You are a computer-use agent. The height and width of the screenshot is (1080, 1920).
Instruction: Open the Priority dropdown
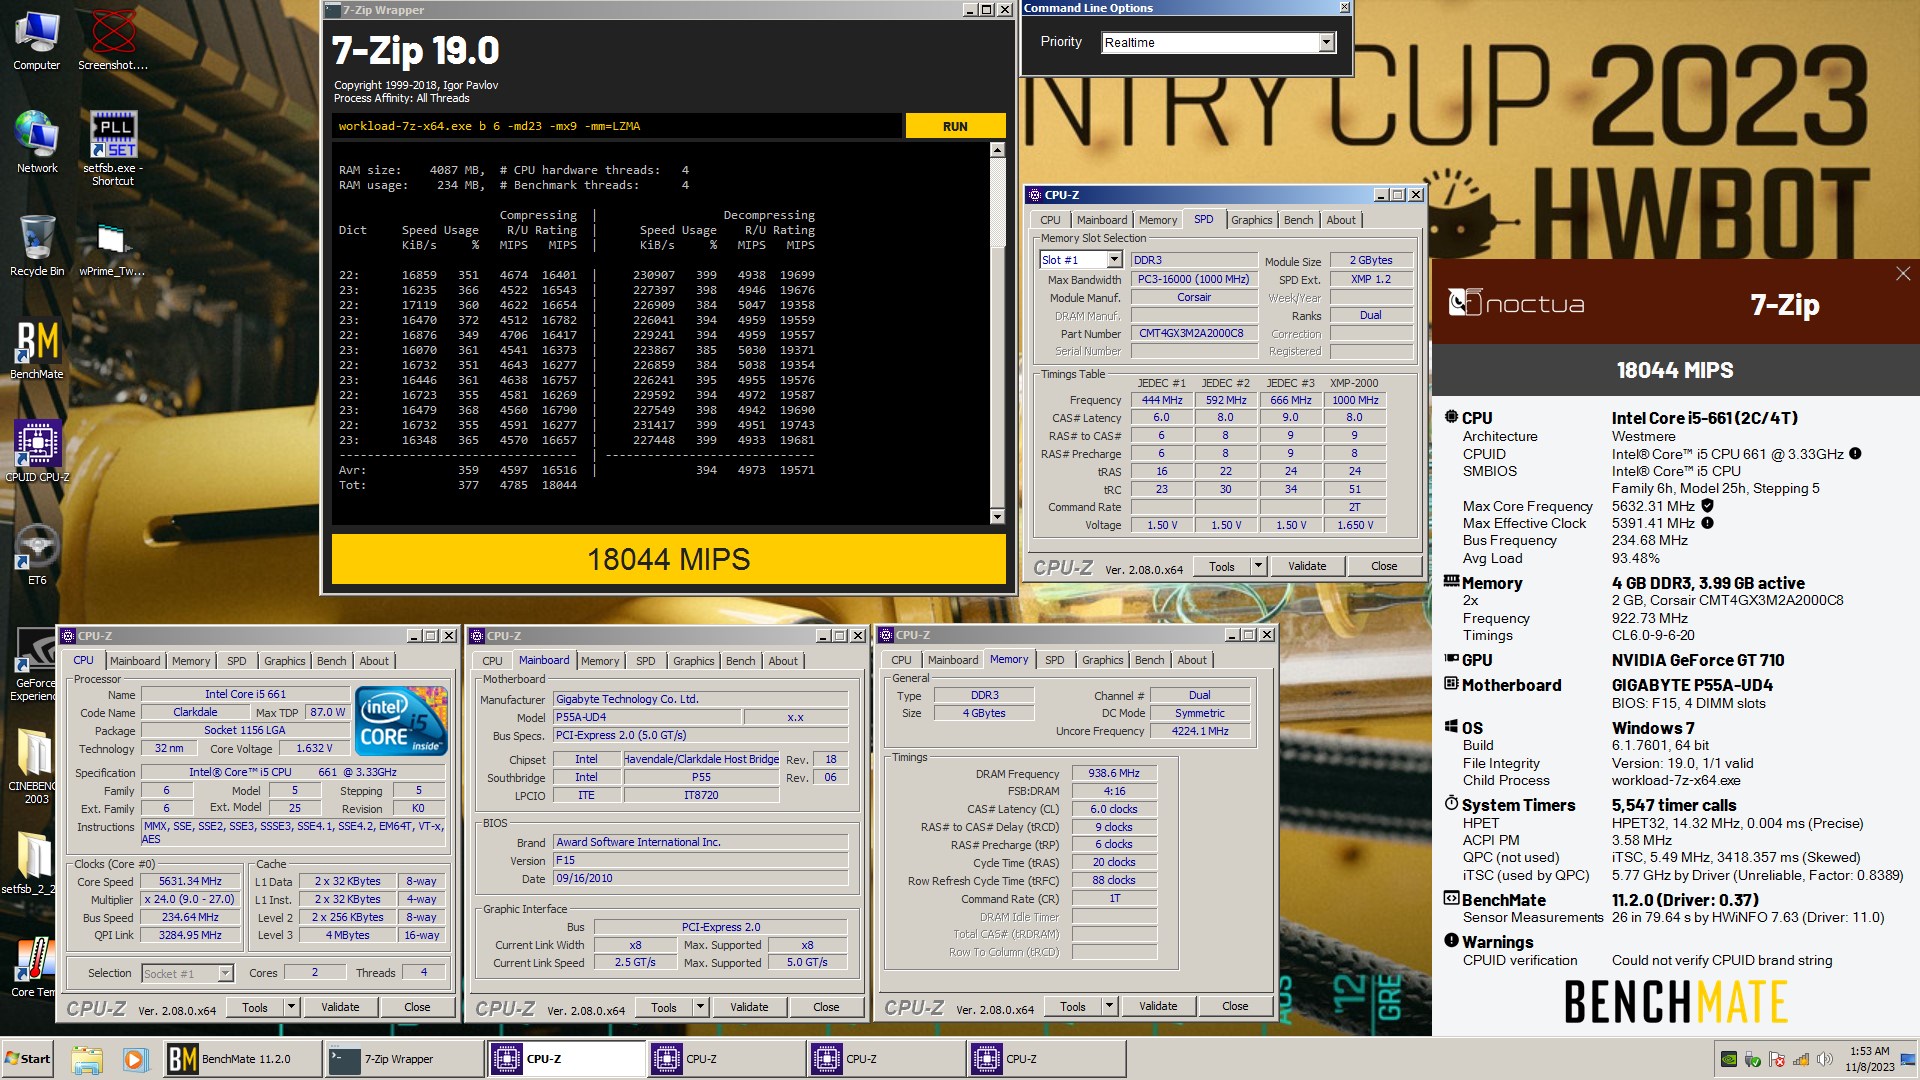pos(1326,42)
